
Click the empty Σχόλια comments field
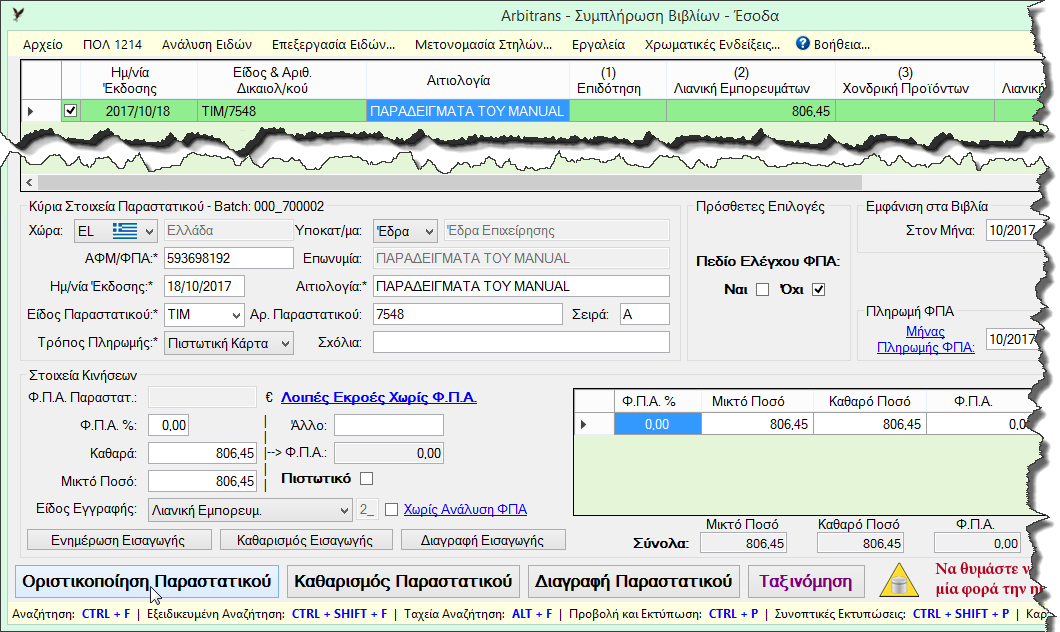(x=521, y=343)
